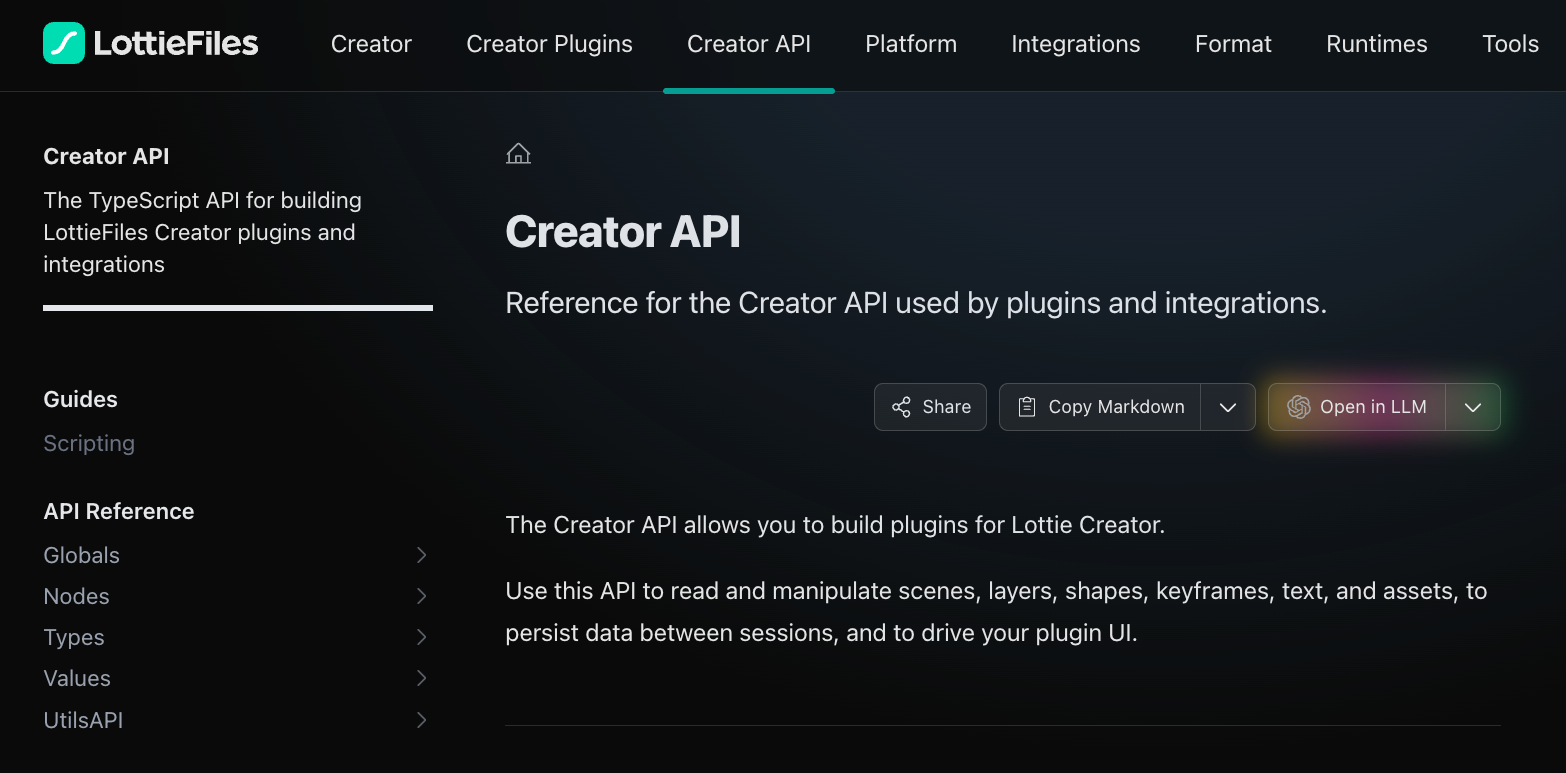This screenshot has height=773, width=1566.
Task: Open the Types sidebar item
Action: coord(74,637)
